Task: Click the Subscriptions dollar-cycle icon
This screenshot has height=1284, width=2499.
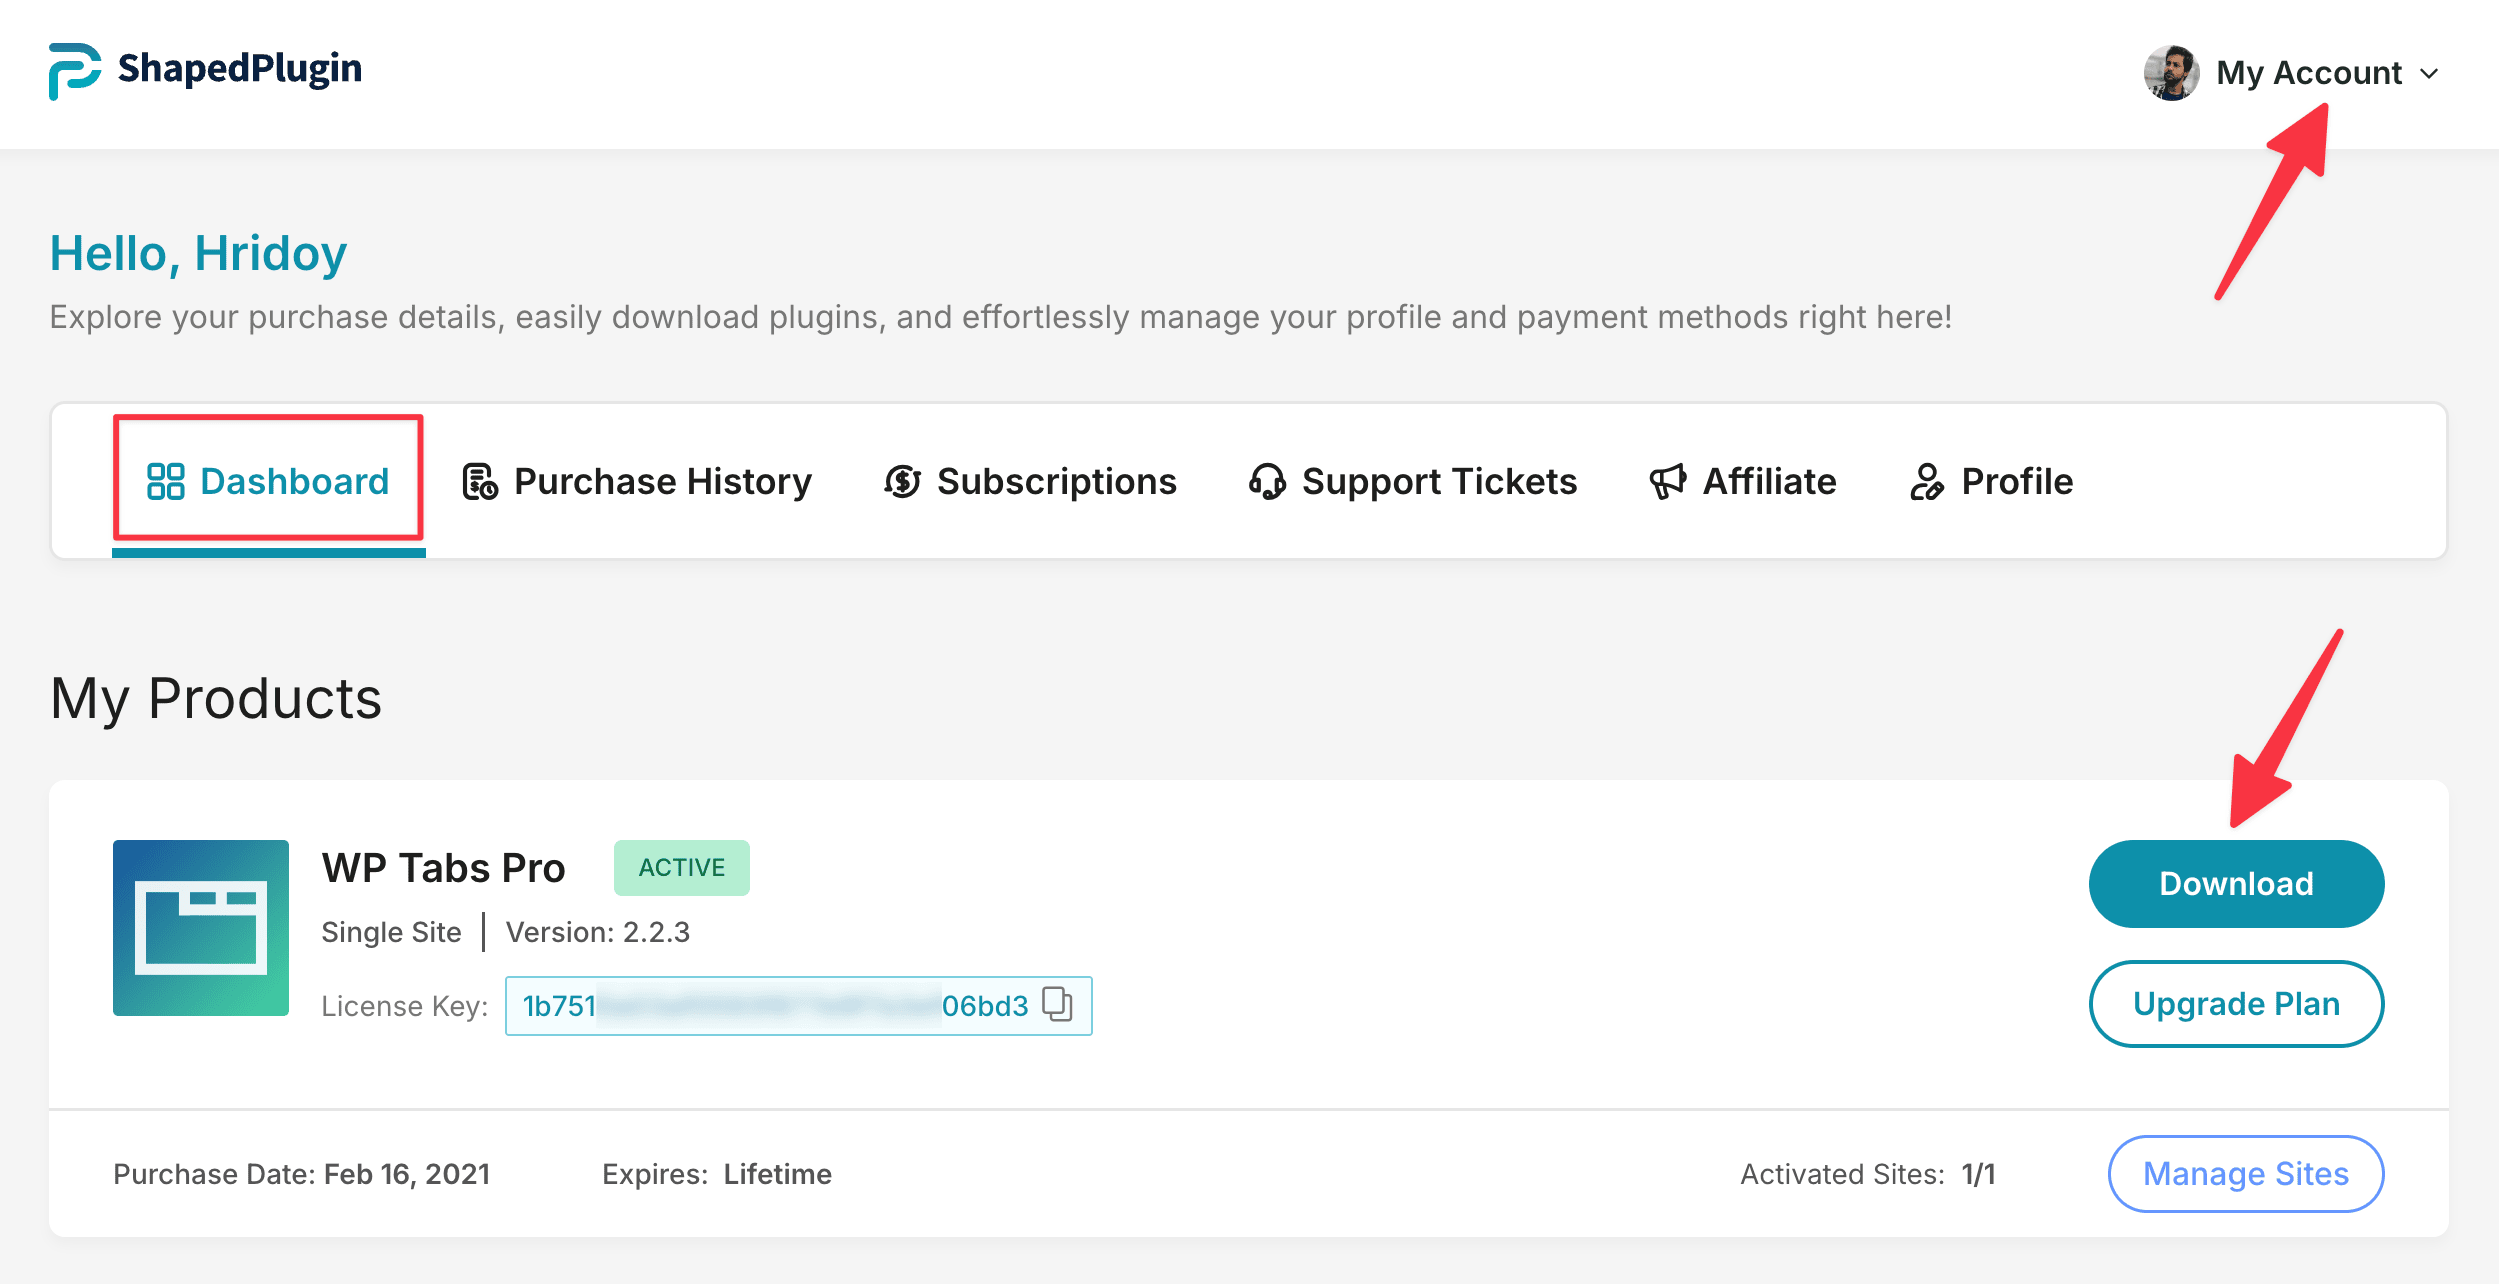Action: [902, 481]
